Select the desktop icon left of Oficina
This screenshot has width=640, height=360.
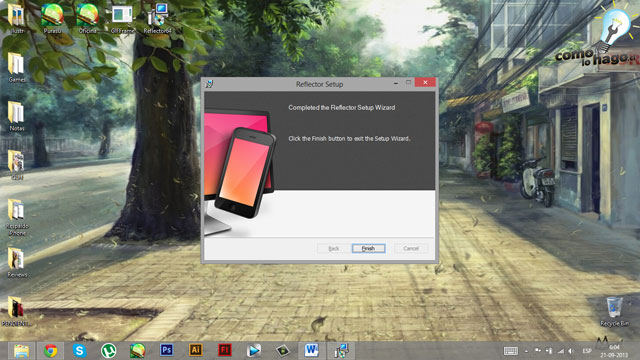(x=52, y=18)
